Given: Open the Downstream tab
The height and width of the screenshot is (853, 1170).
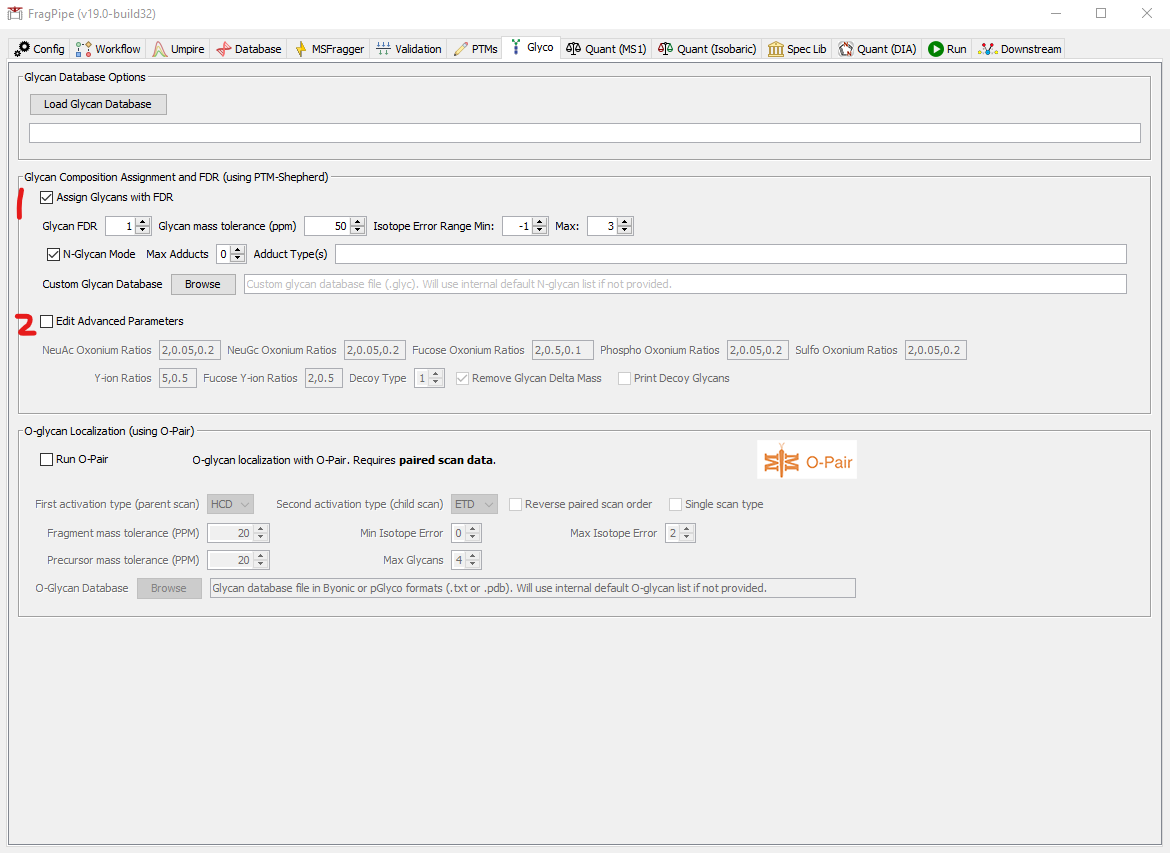Looking at the screenshot, I should 1020,49.
